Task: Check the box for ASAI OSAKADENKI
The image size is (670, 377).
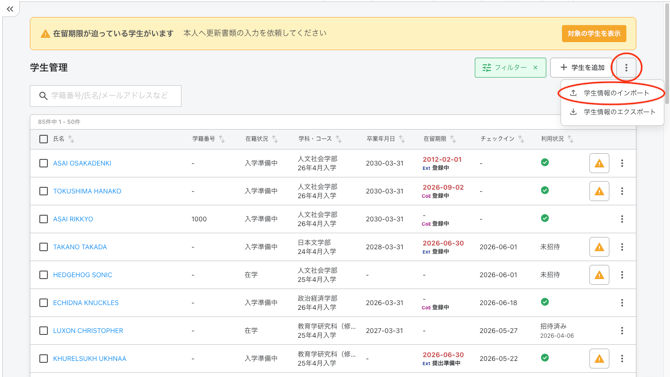Action: [x=43, y=163]
